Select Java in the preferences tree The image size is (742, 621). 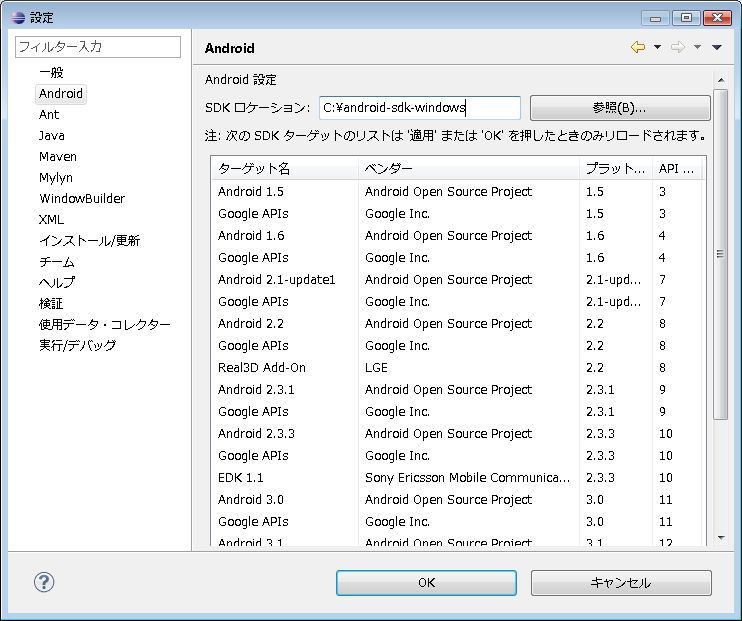click(52, 135)
